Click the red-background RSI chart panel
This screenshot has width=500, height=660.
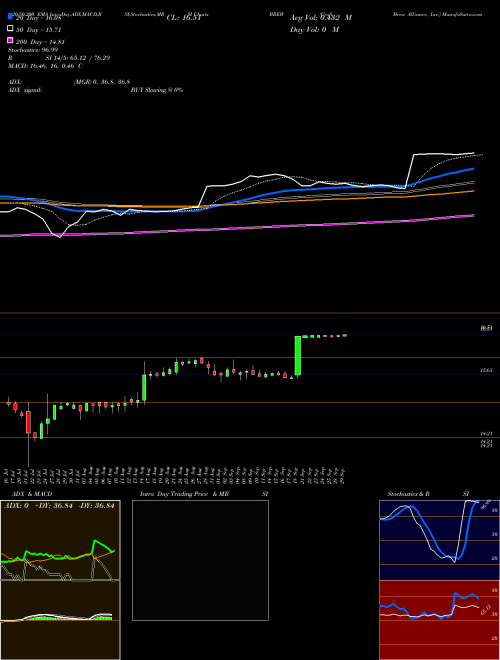pos(439,620)
